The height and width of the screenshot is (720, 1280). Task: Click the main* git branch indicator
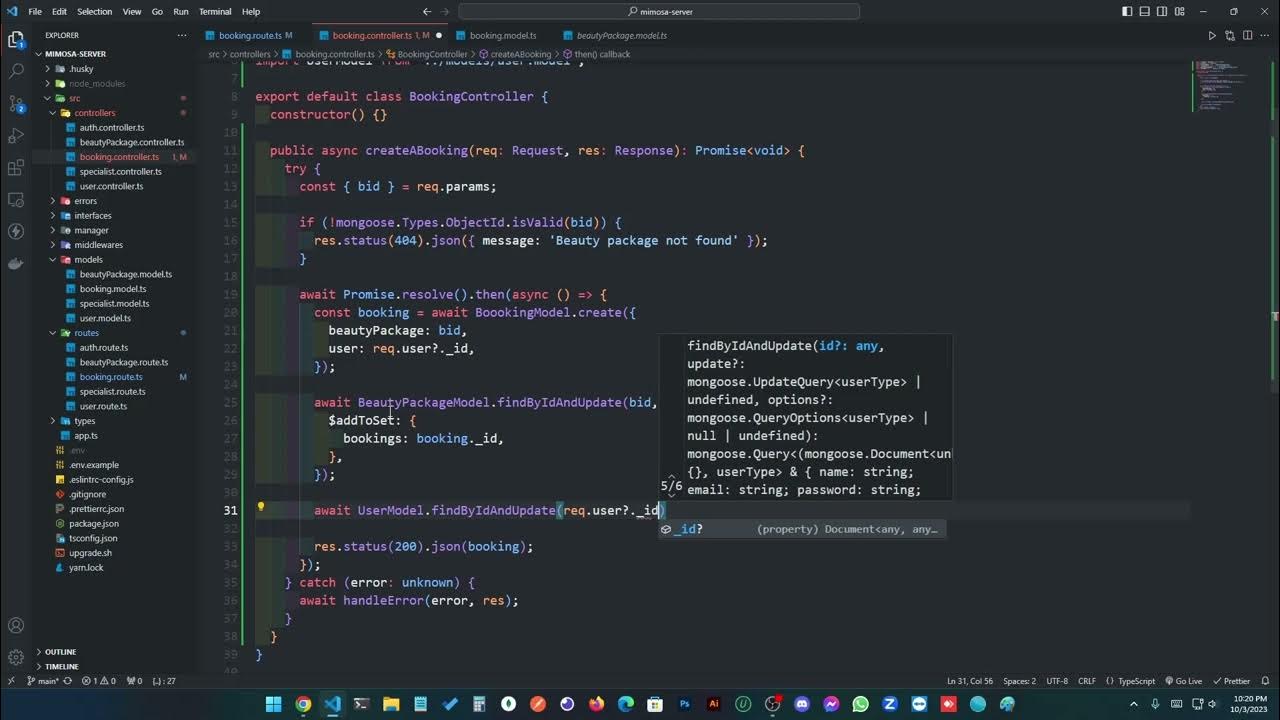(x=42, y=681)
